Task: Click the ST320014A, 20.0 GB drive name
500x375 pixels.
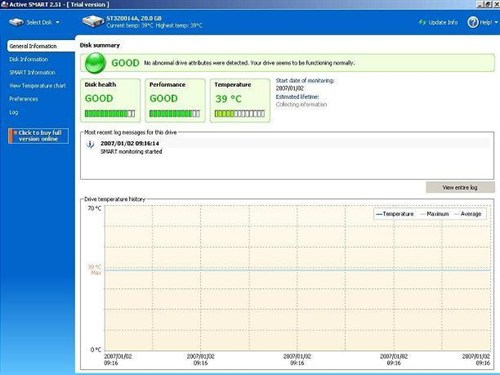Action: (134, 18)
